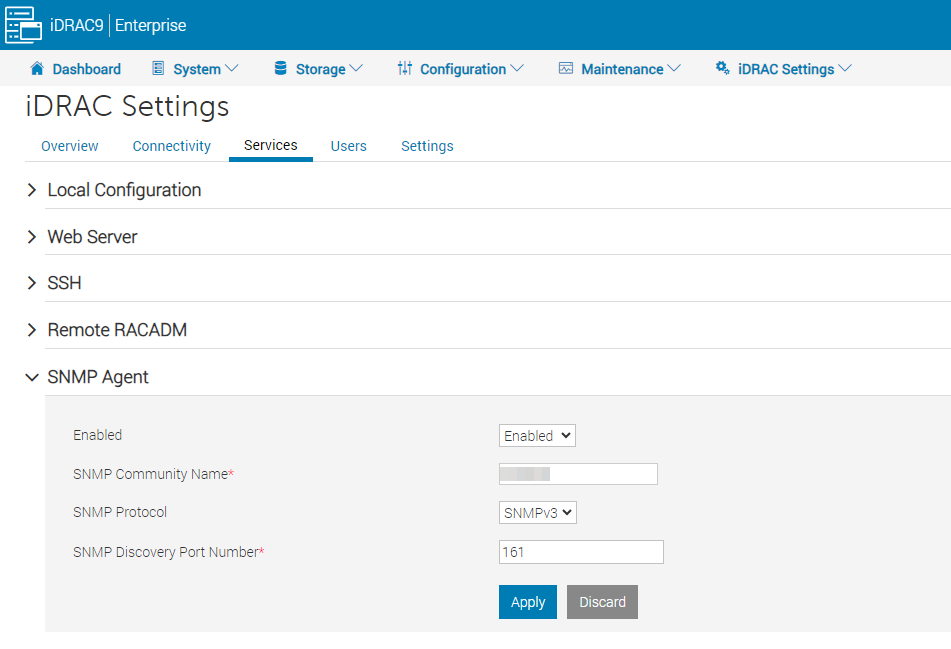
Task: Open the Configuration menu dropdown arrow
Action: (517, 69)
